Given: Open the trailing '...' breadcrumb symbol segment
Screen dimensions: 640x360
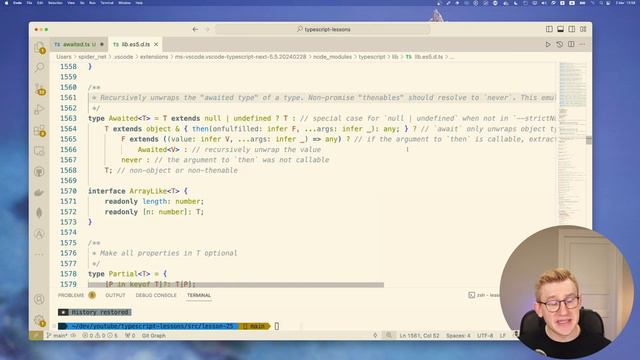Looking at the screenshot, I should point(452,57).
